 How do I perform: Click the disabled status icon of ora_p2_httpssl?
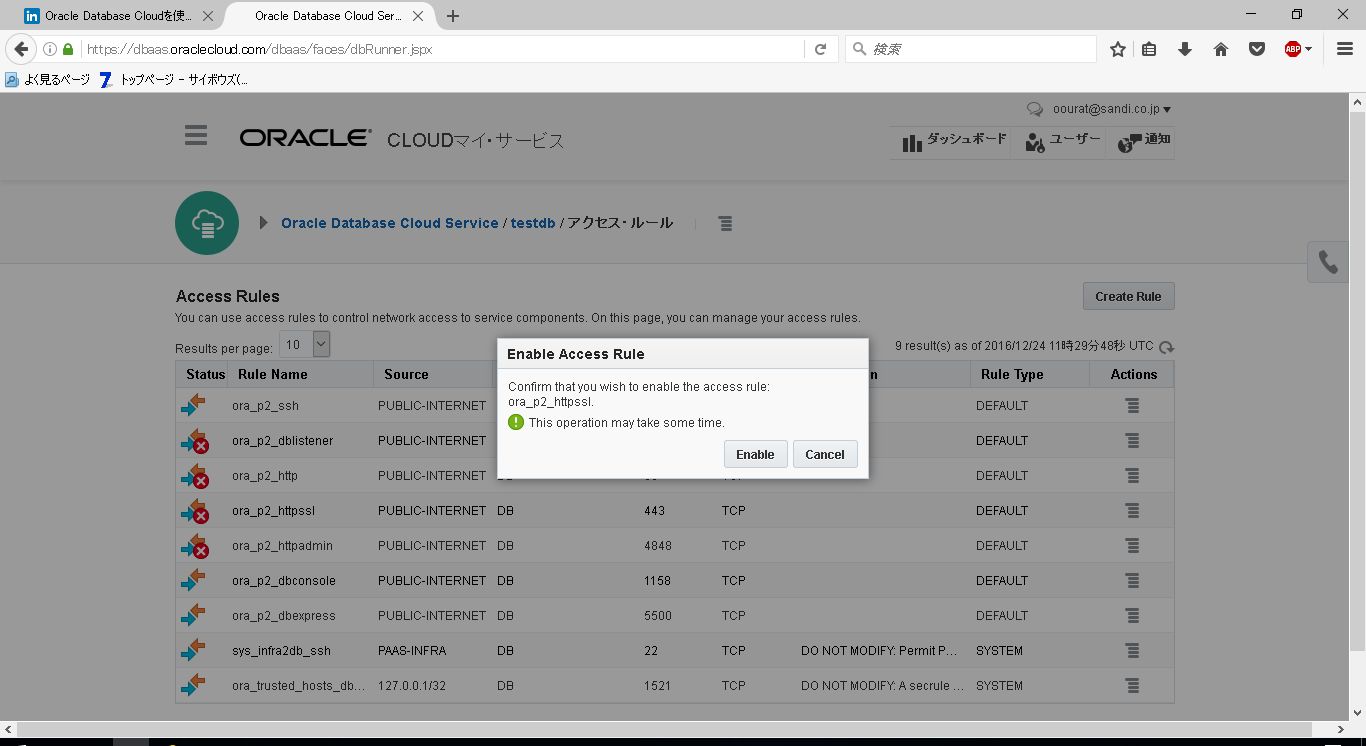click(x=194, y=511)
